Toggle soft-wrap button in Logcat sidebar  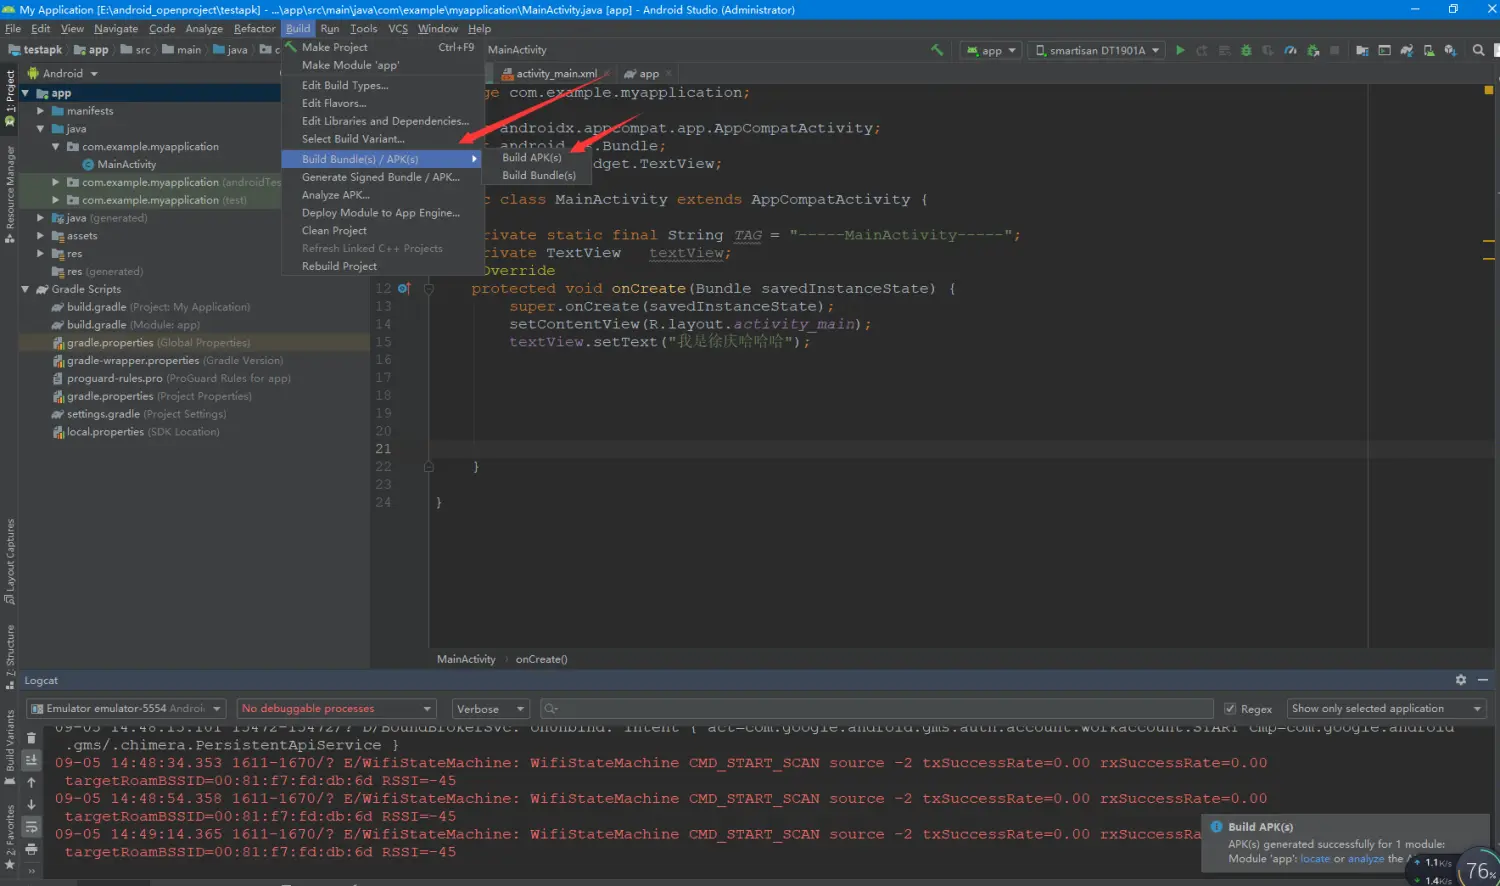point(31,827)
